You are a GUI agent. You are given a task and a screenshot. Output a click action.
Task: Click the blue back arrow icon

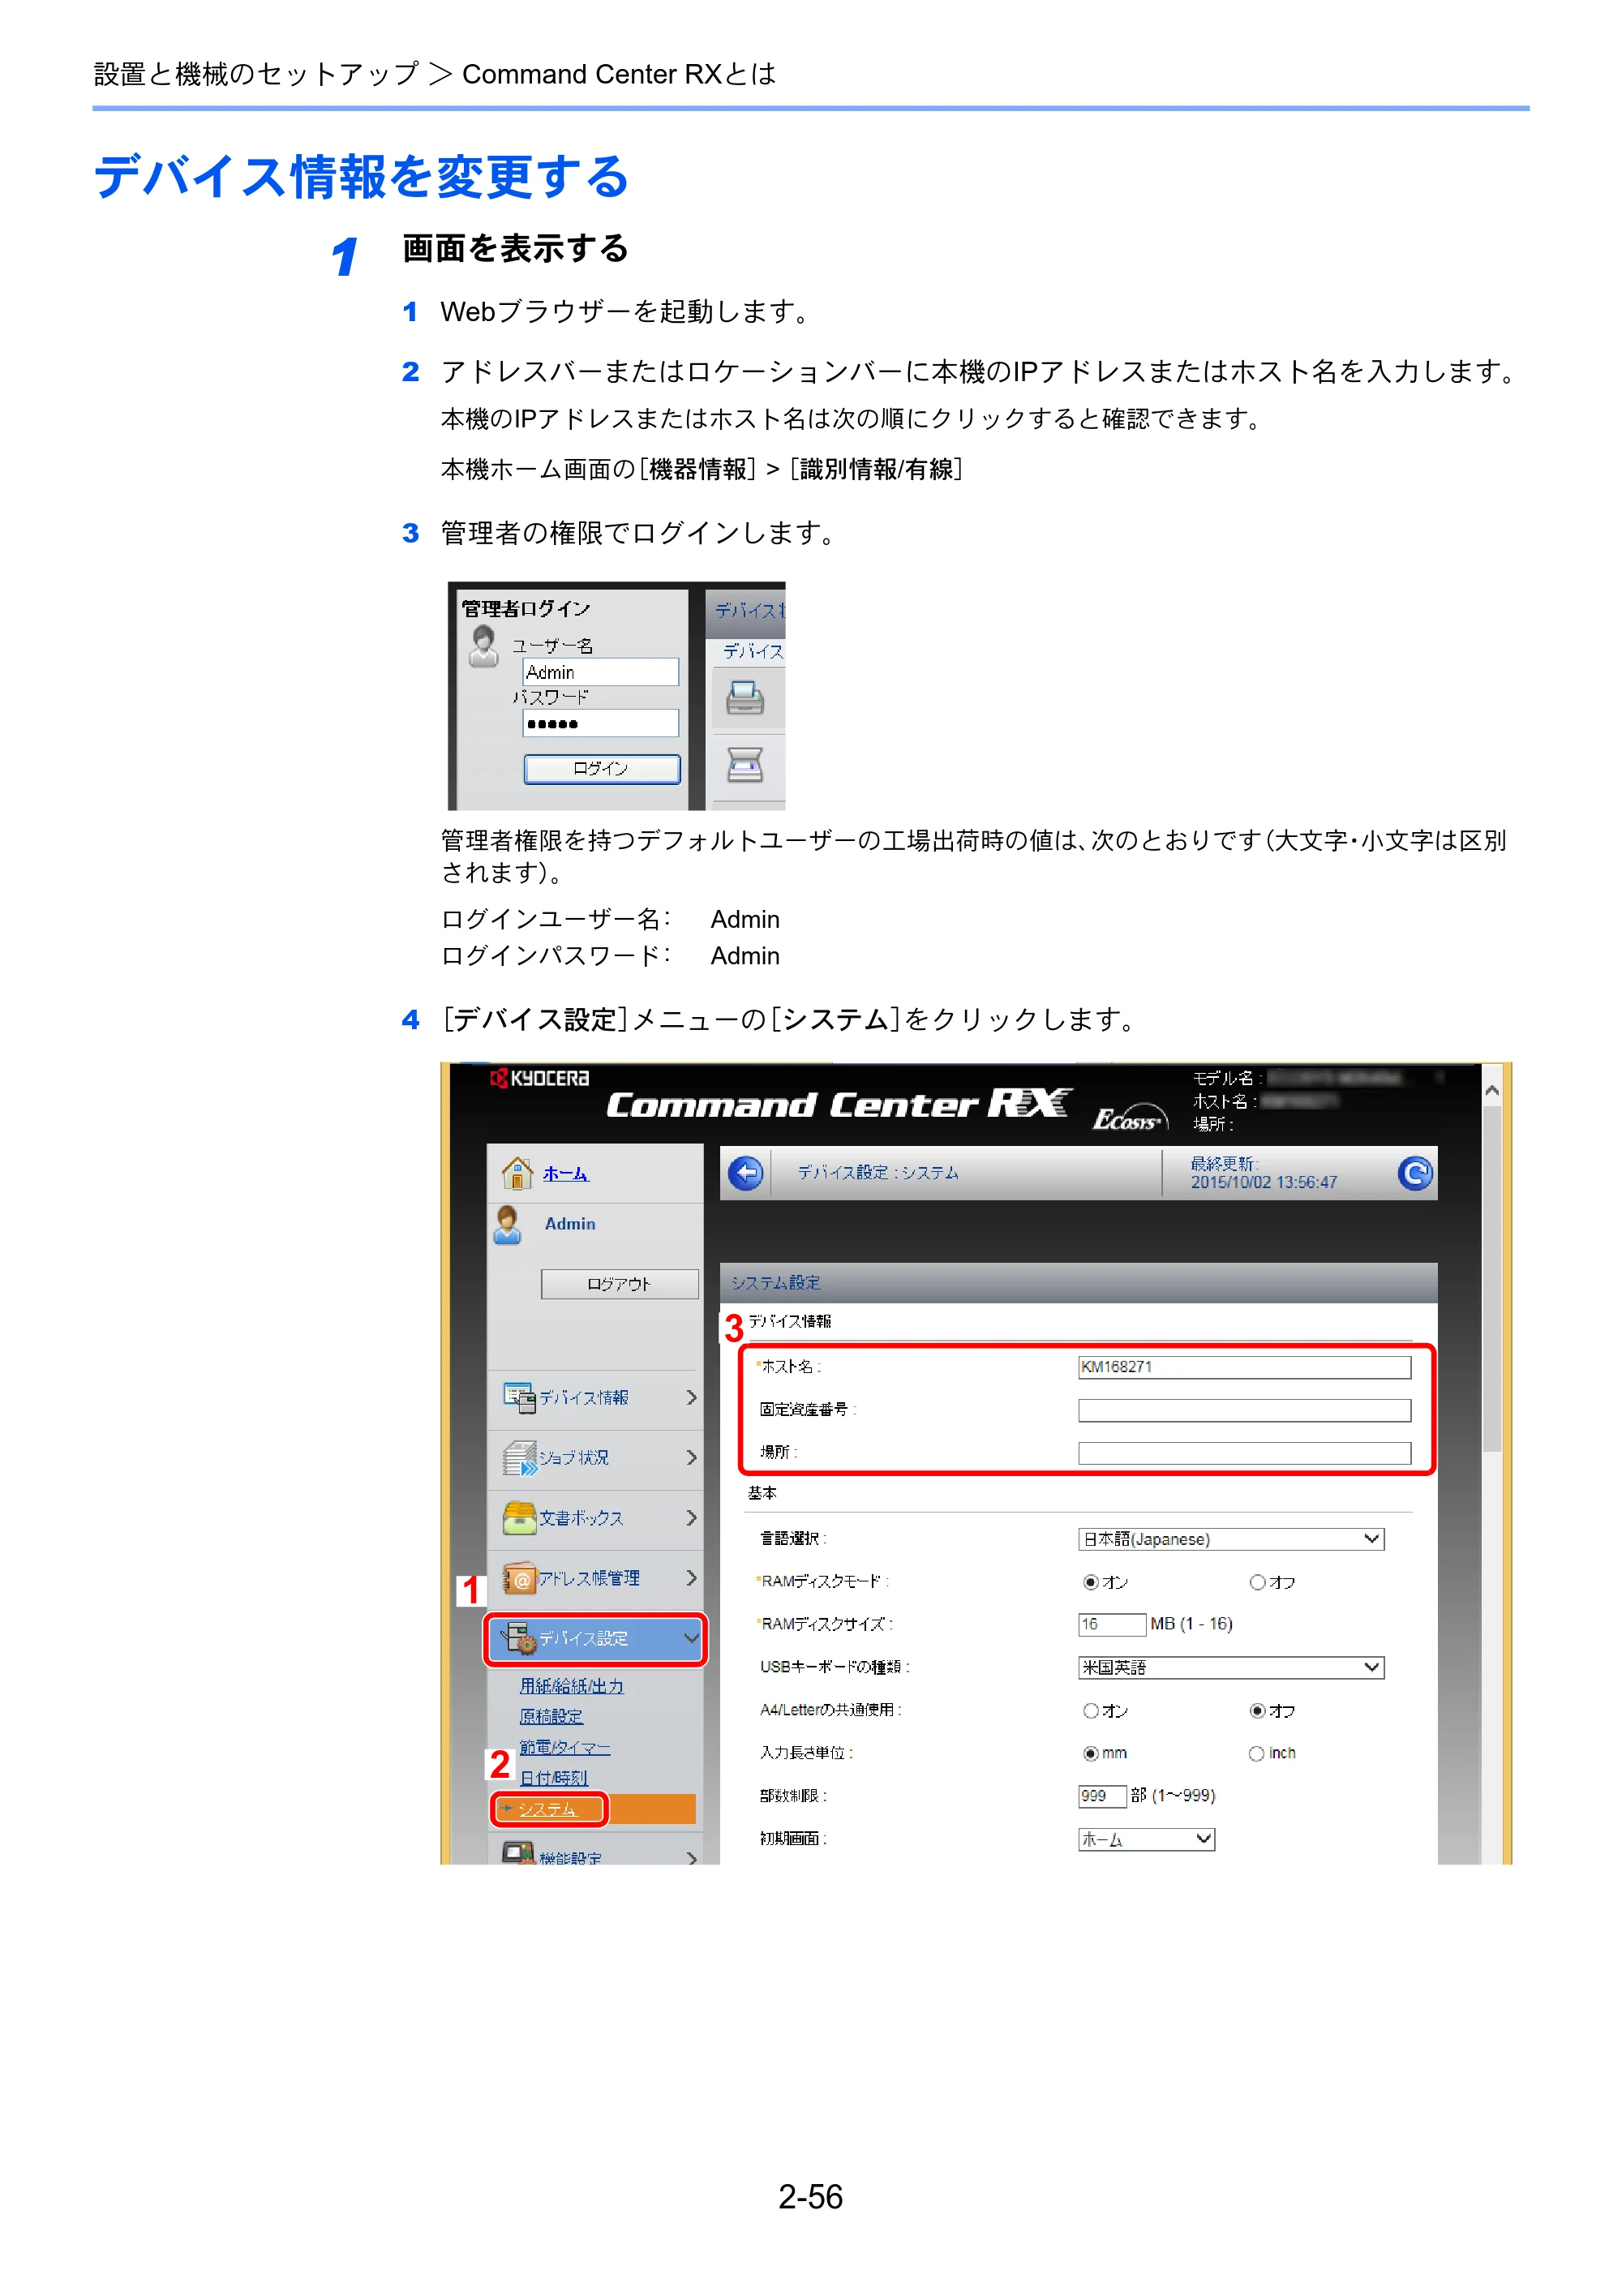745,1172
